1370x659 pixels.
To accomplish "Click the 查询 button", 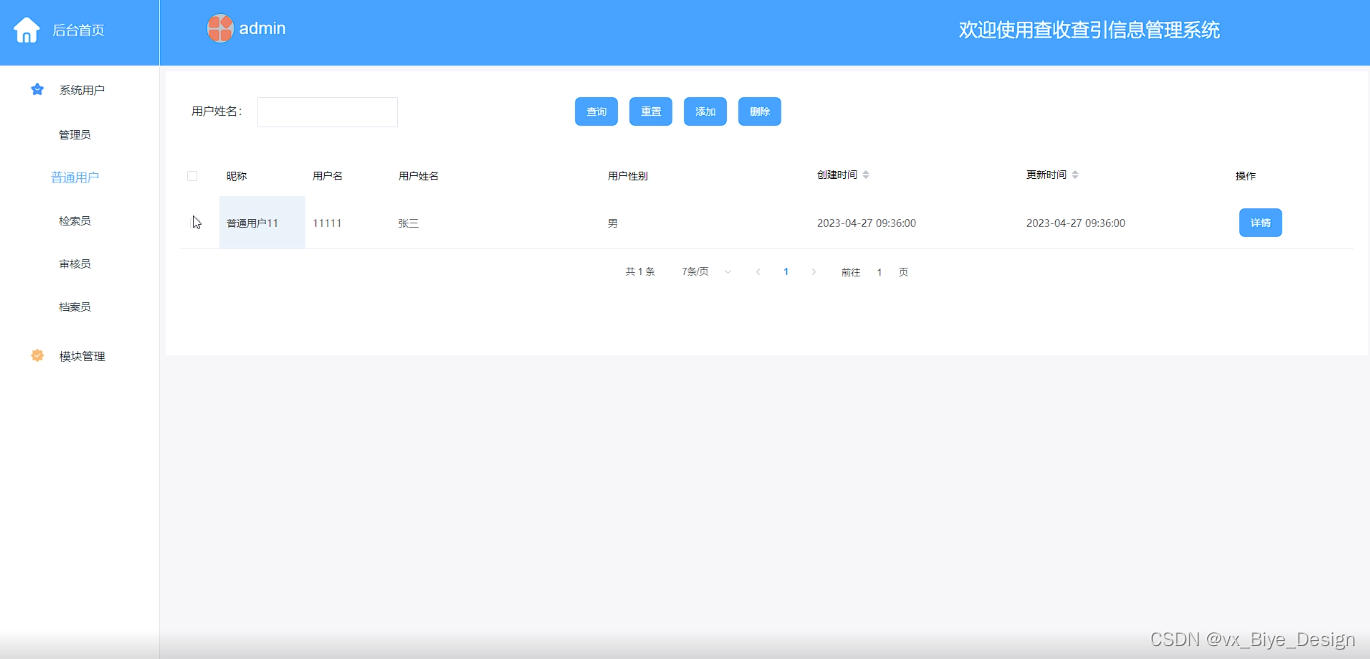I will click(596, 112).
